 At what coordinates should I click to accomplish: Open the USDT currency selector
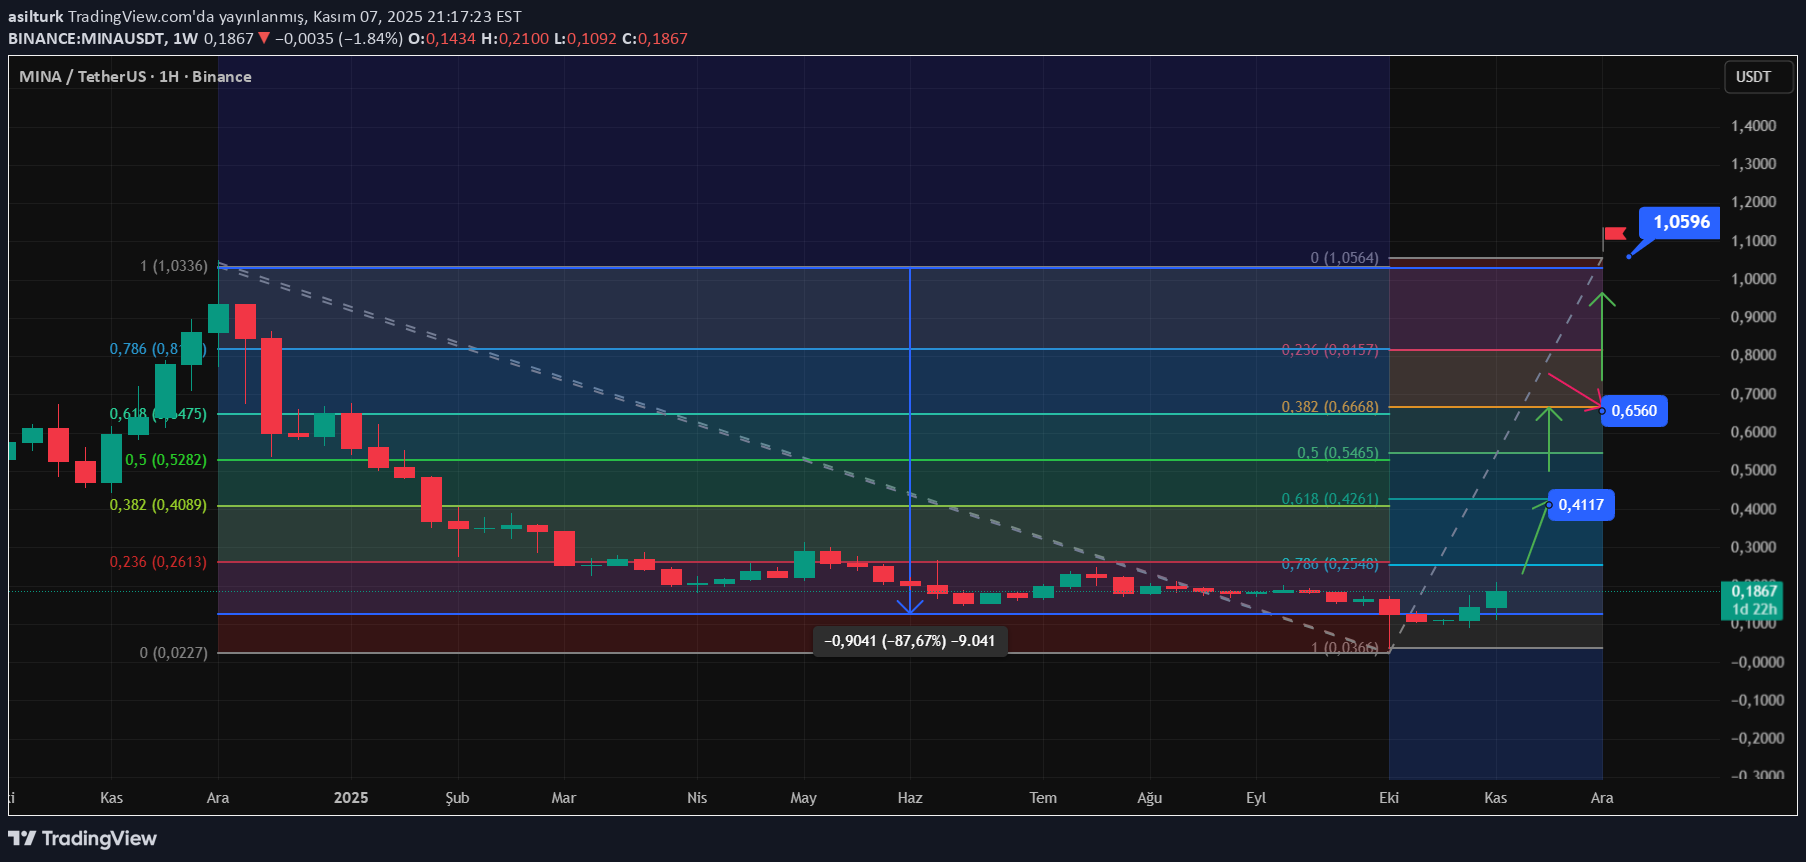point(1757,77)
